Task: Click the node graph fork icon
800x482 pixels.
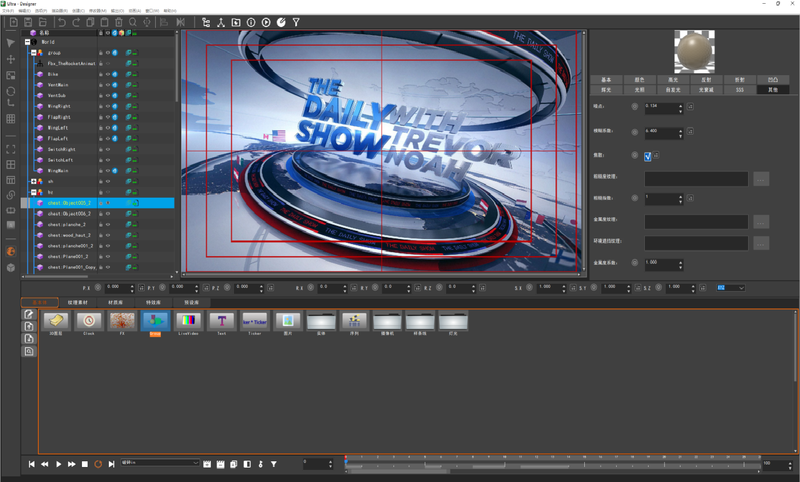Action: click(x=221, y=22)
